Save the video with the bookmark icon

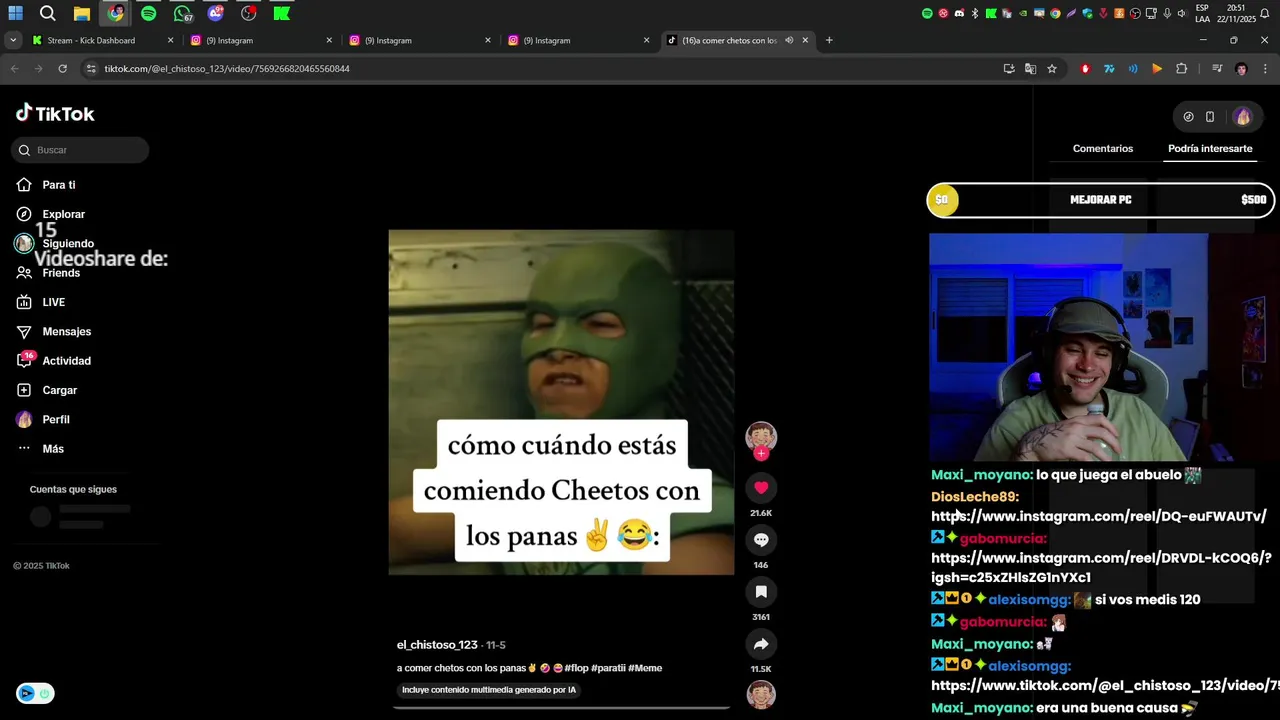[x=761, y=592]
